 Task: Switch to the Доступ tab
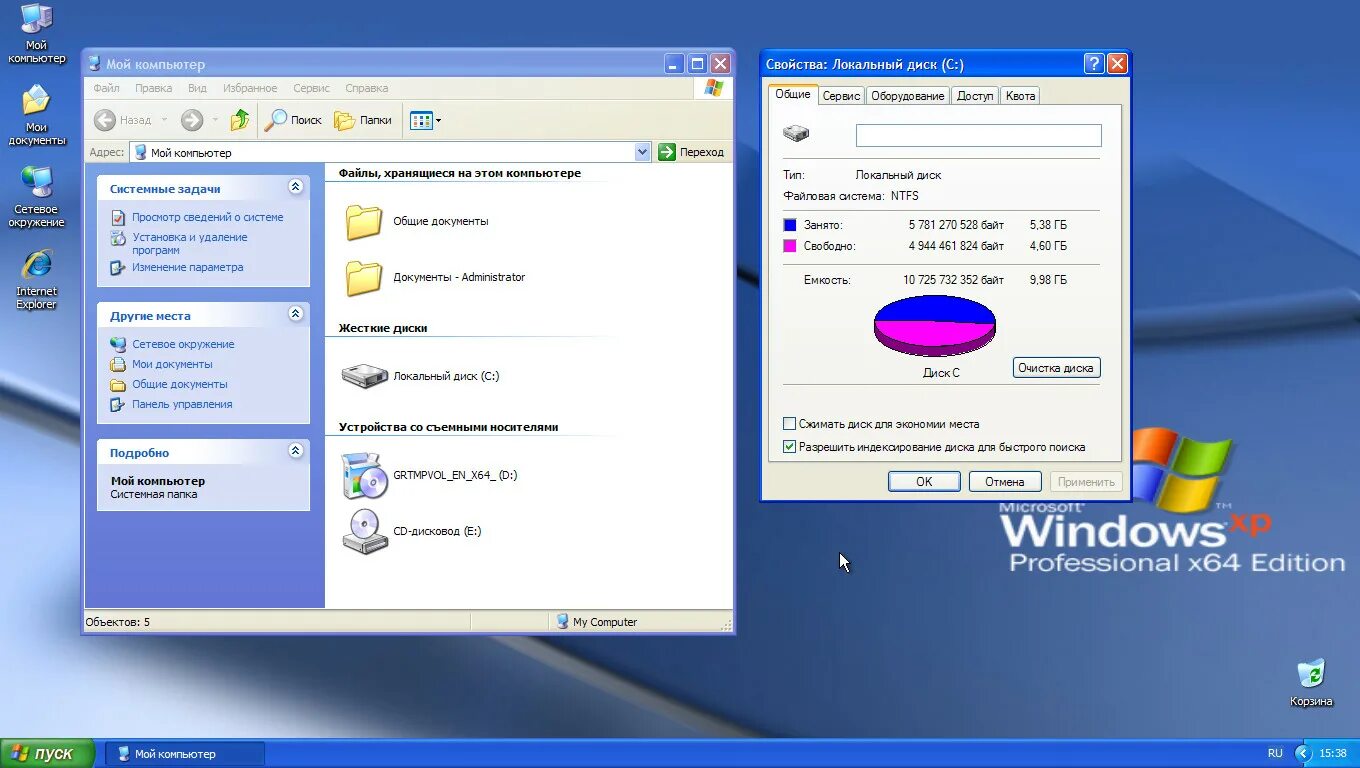(975, 96)
